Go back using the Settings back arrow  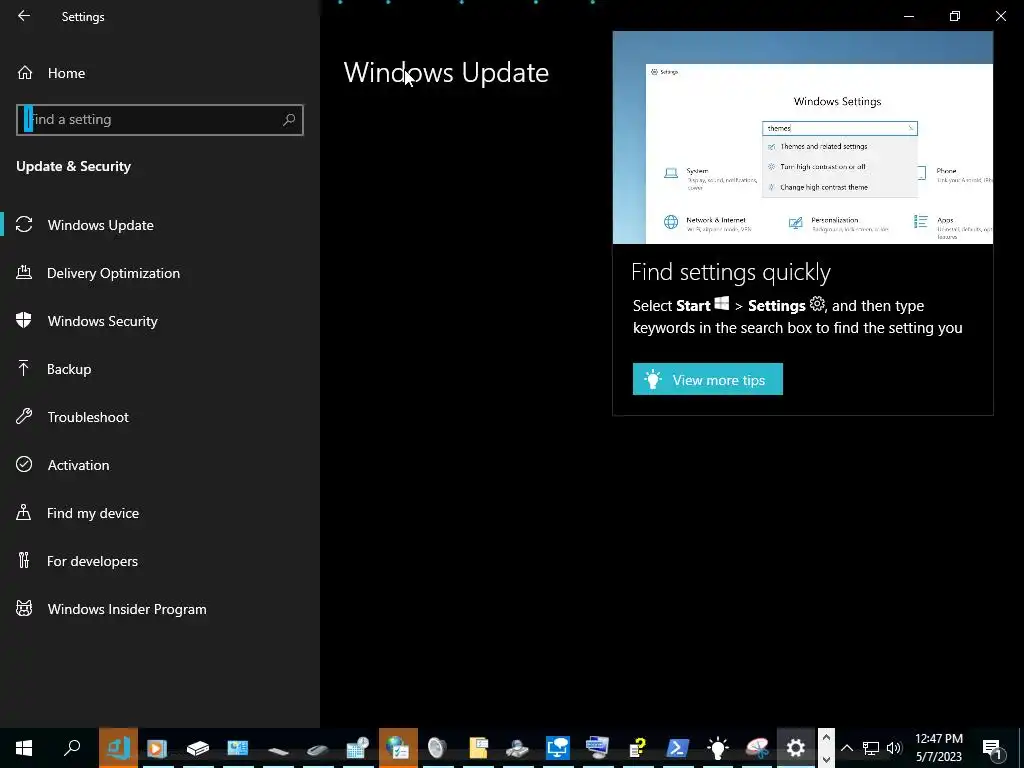[x=24, y=16]
